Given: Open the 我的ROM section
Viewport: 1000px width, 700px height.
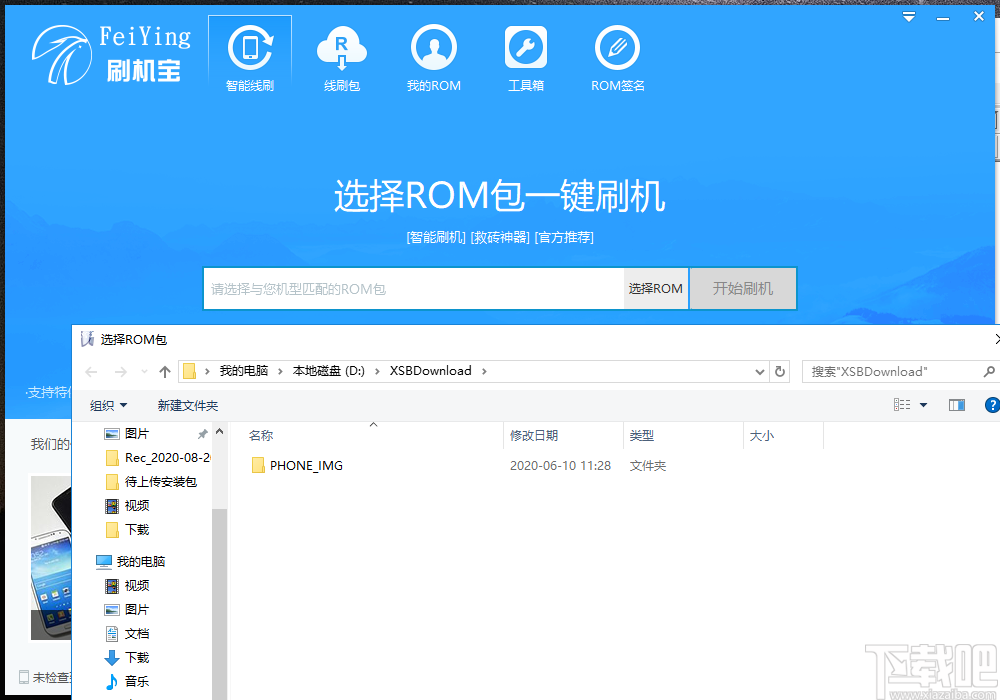Looking at the screenshot, I should click(434, 55).
